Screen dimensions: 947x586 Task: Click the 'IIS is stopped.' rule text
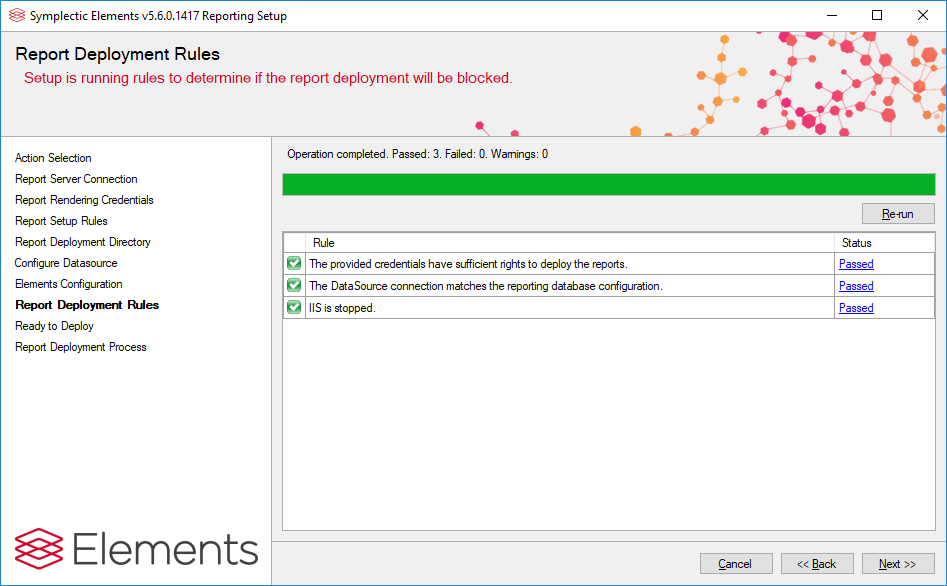click(342, 307)
